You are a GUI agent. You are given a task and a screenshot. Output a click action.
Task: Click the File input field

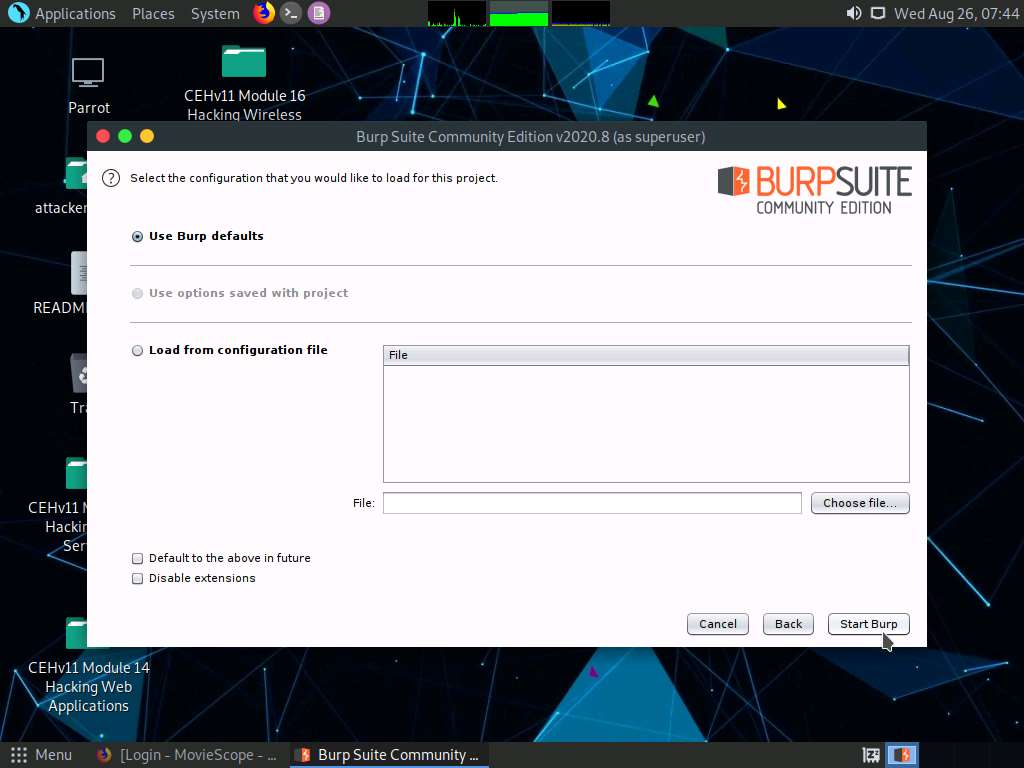(x=592, y=503)
